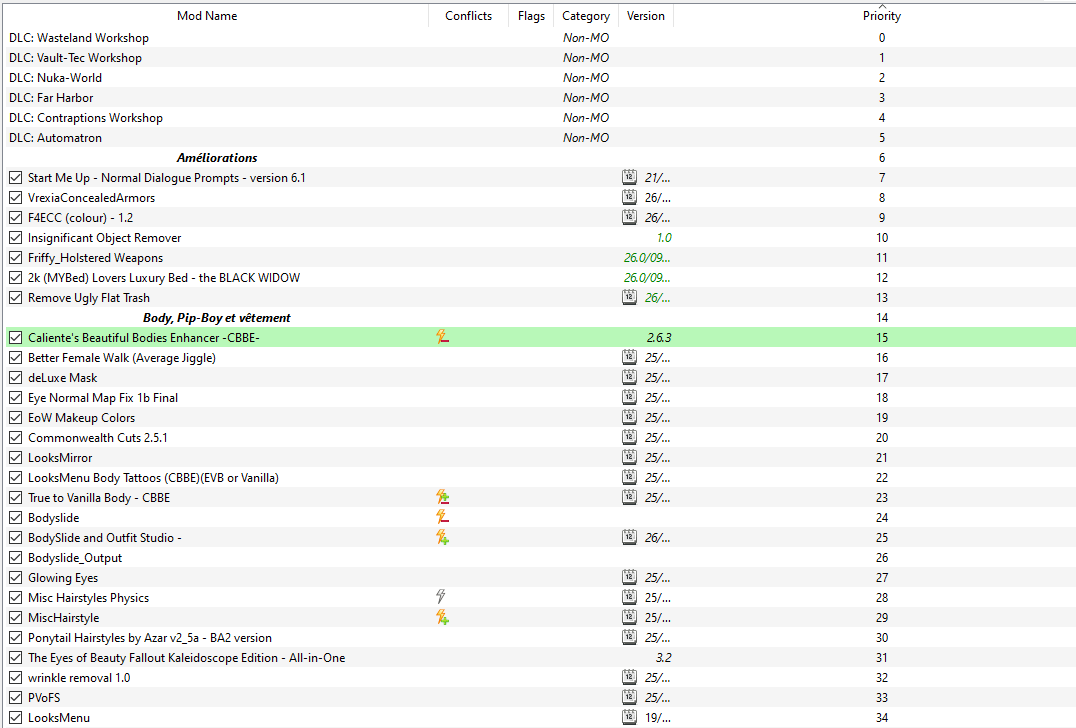
Task: Click the calendar version icon for Eye Normal Map Fix
Action: (629, 397)
